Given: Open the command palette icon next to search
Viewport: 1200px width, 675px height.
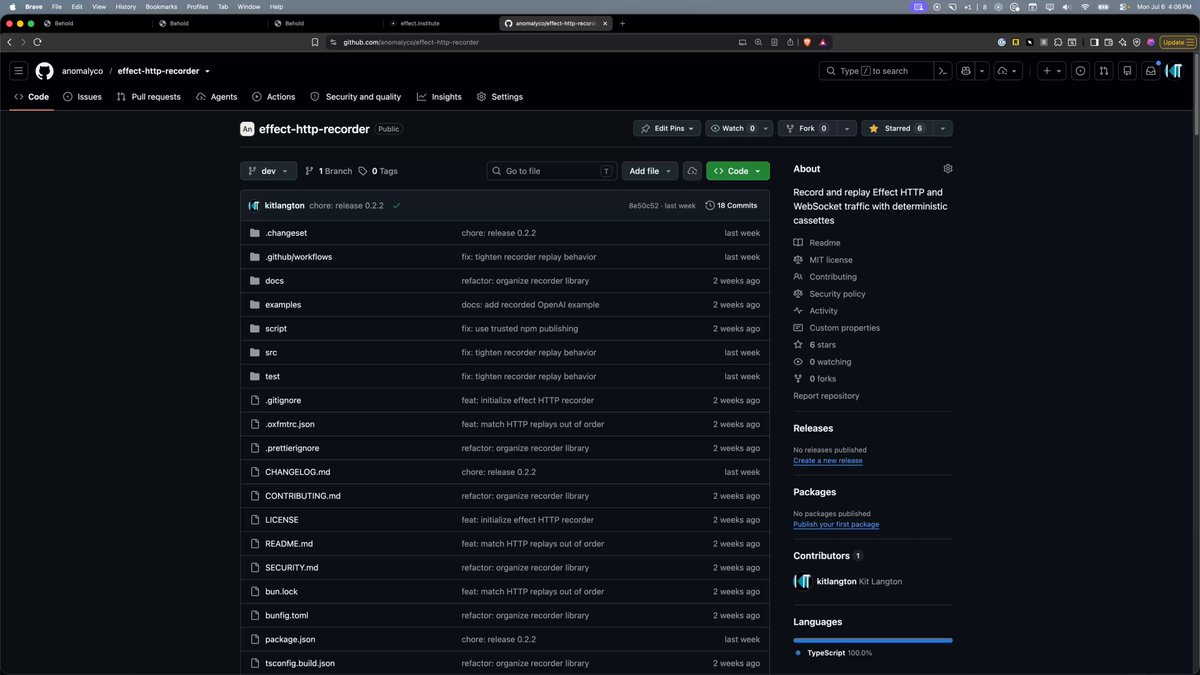Looking at the screenshot, I should click(942, 71).
